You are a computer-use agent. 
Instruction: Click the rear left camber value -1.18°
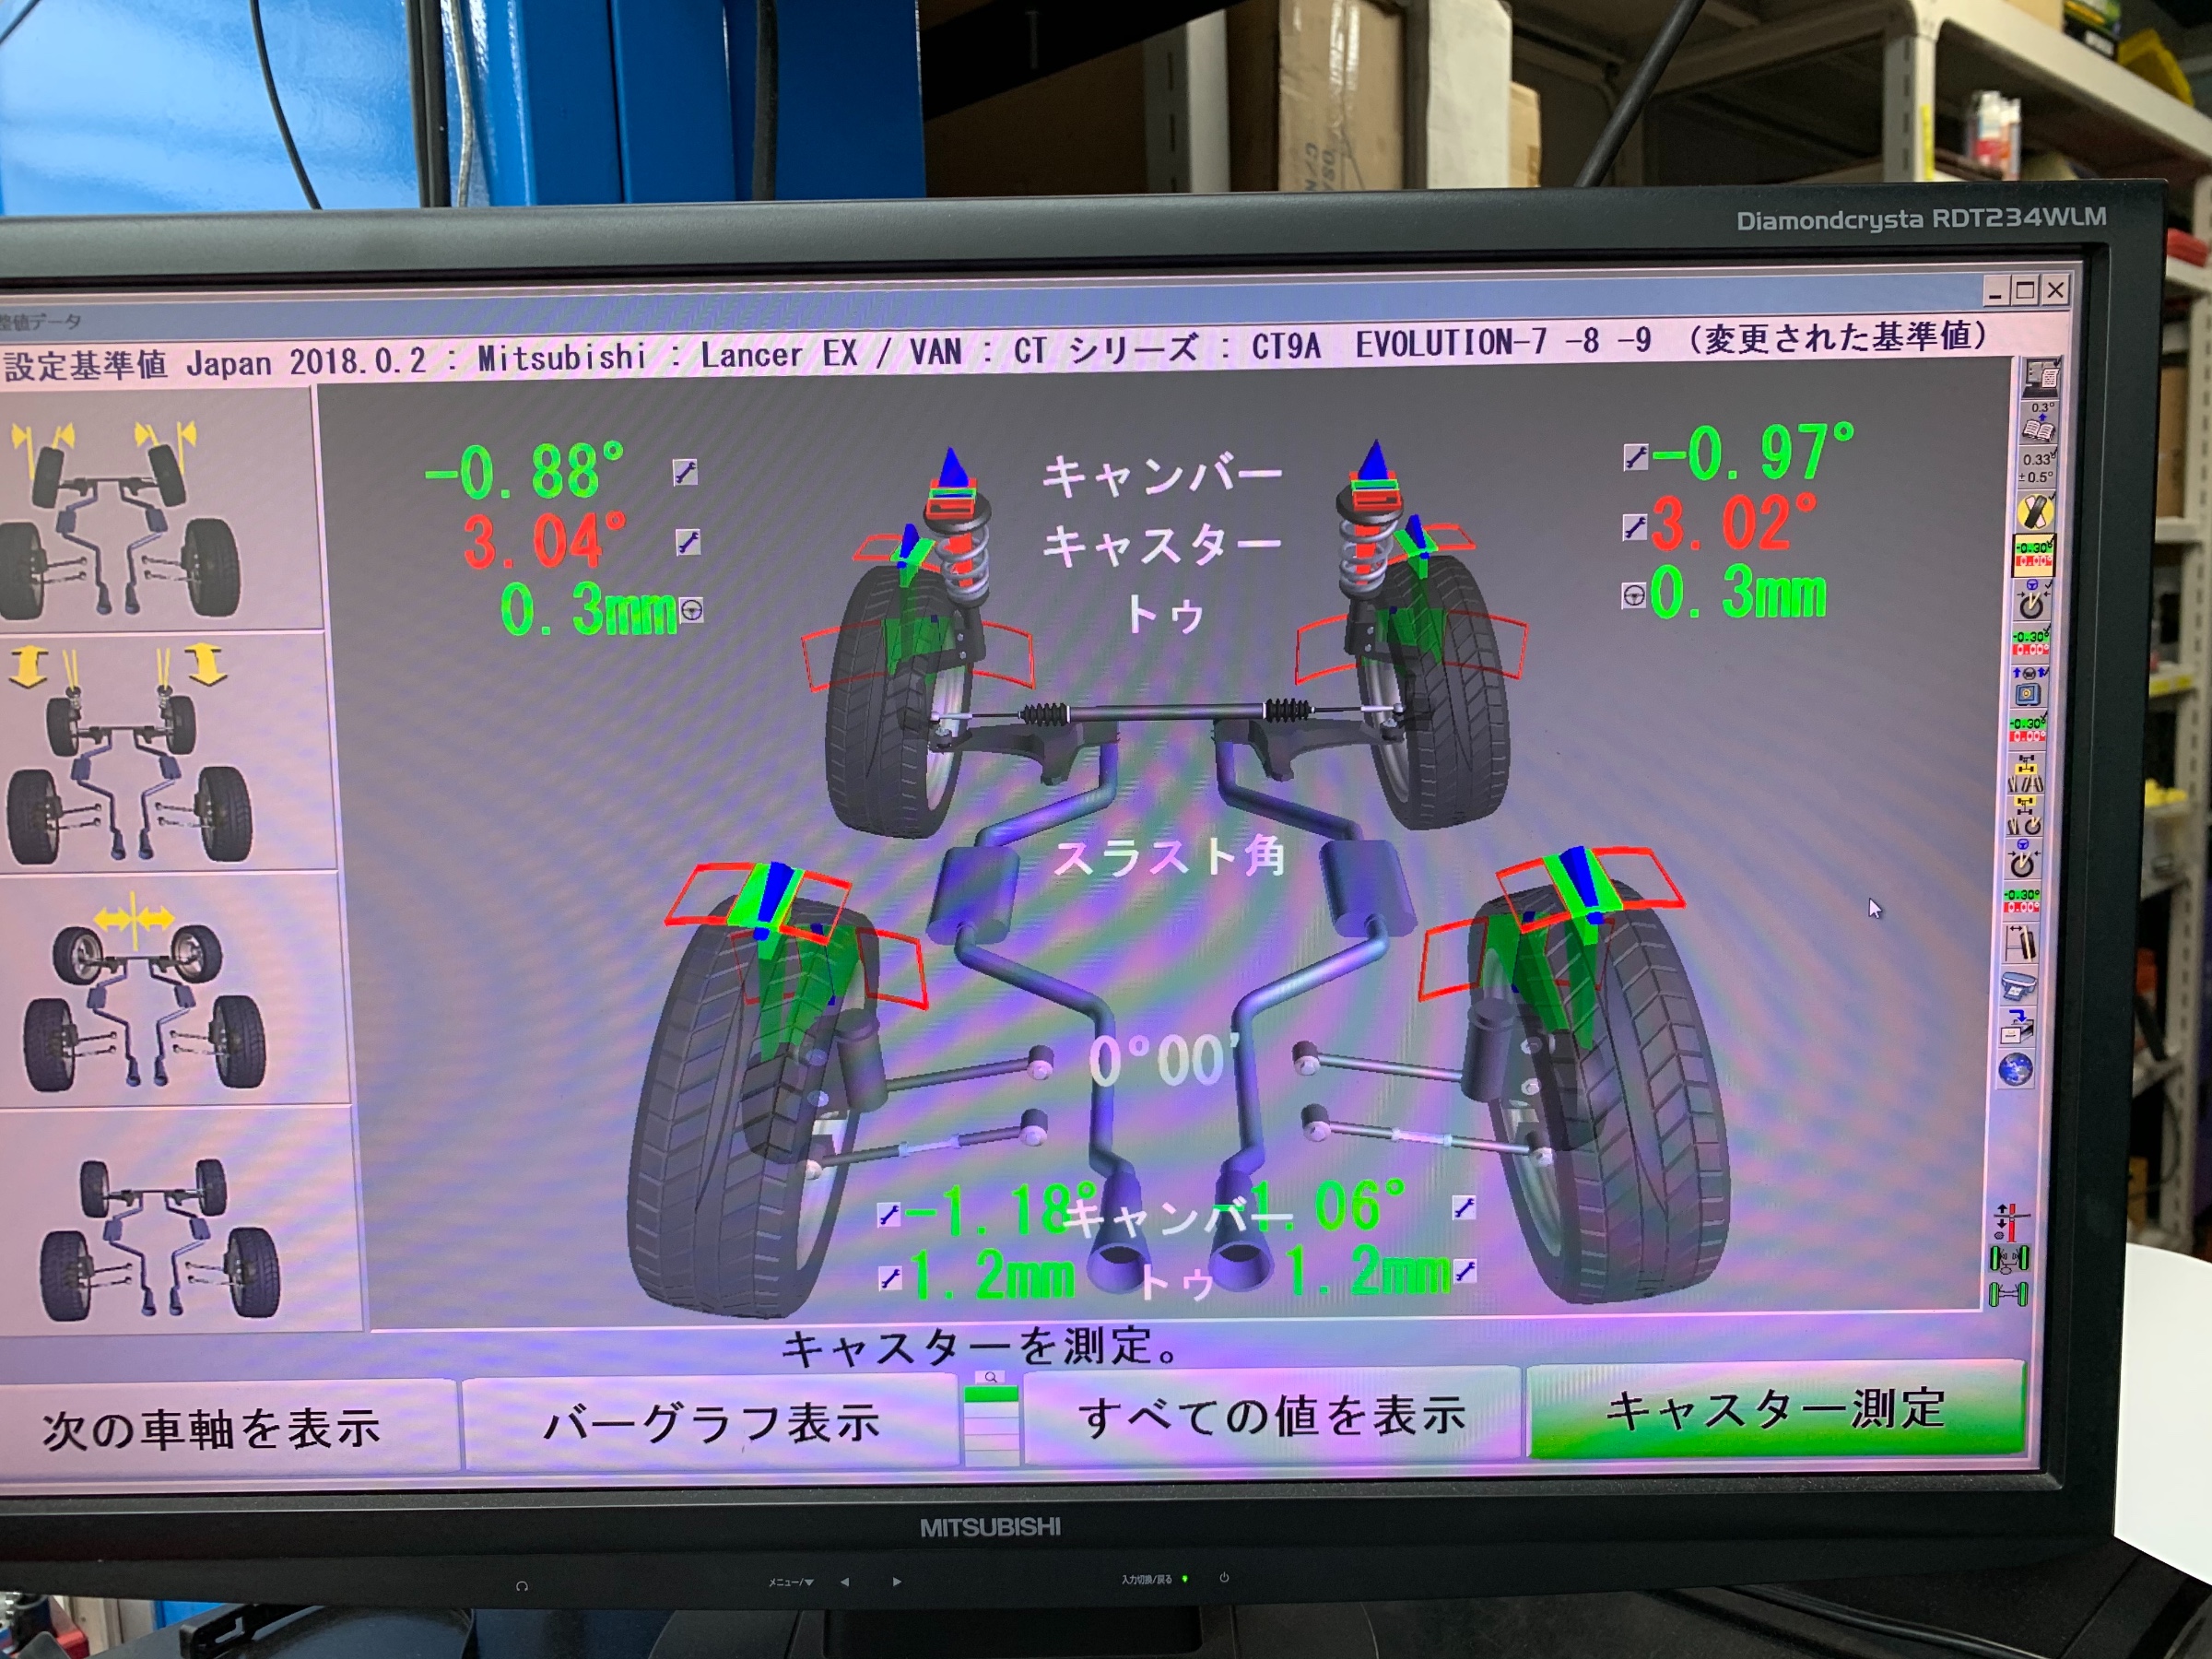pos(1001,1211)
